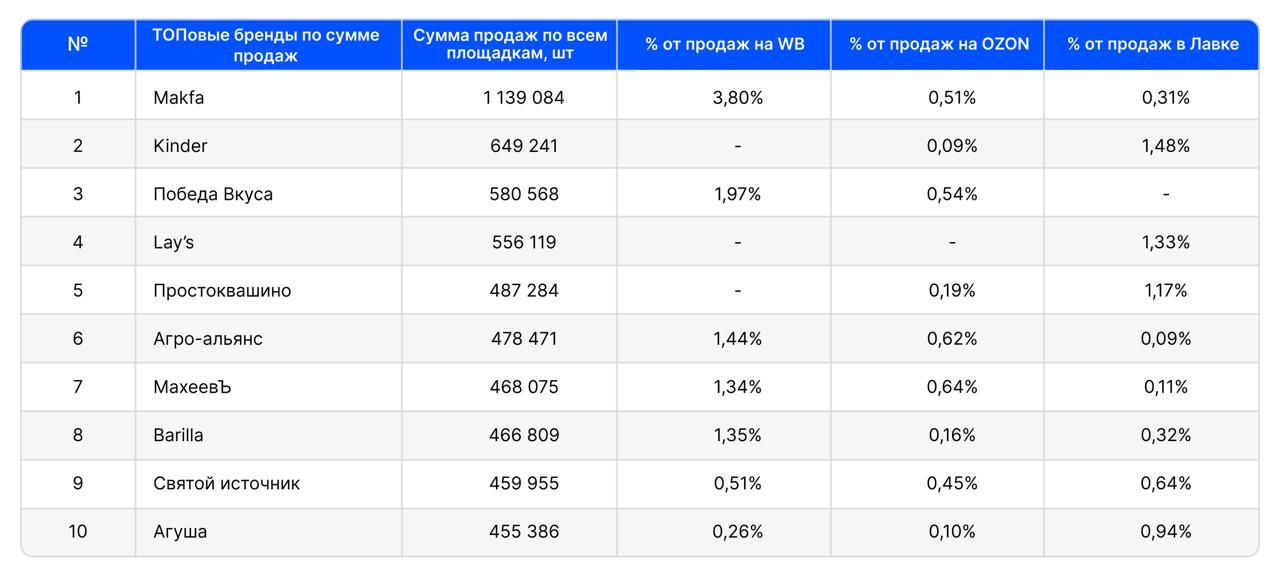This screenshot has width=1280, height=576.
Task: Select the 3,80% WB share cell
Action: pyautogui.click(x=738, y=98)
